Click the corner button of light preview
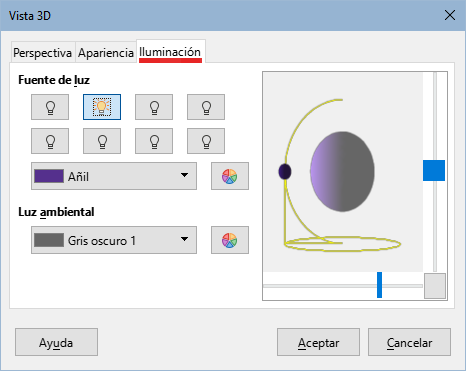Screen dimensions: 466x371 point(435,286)
